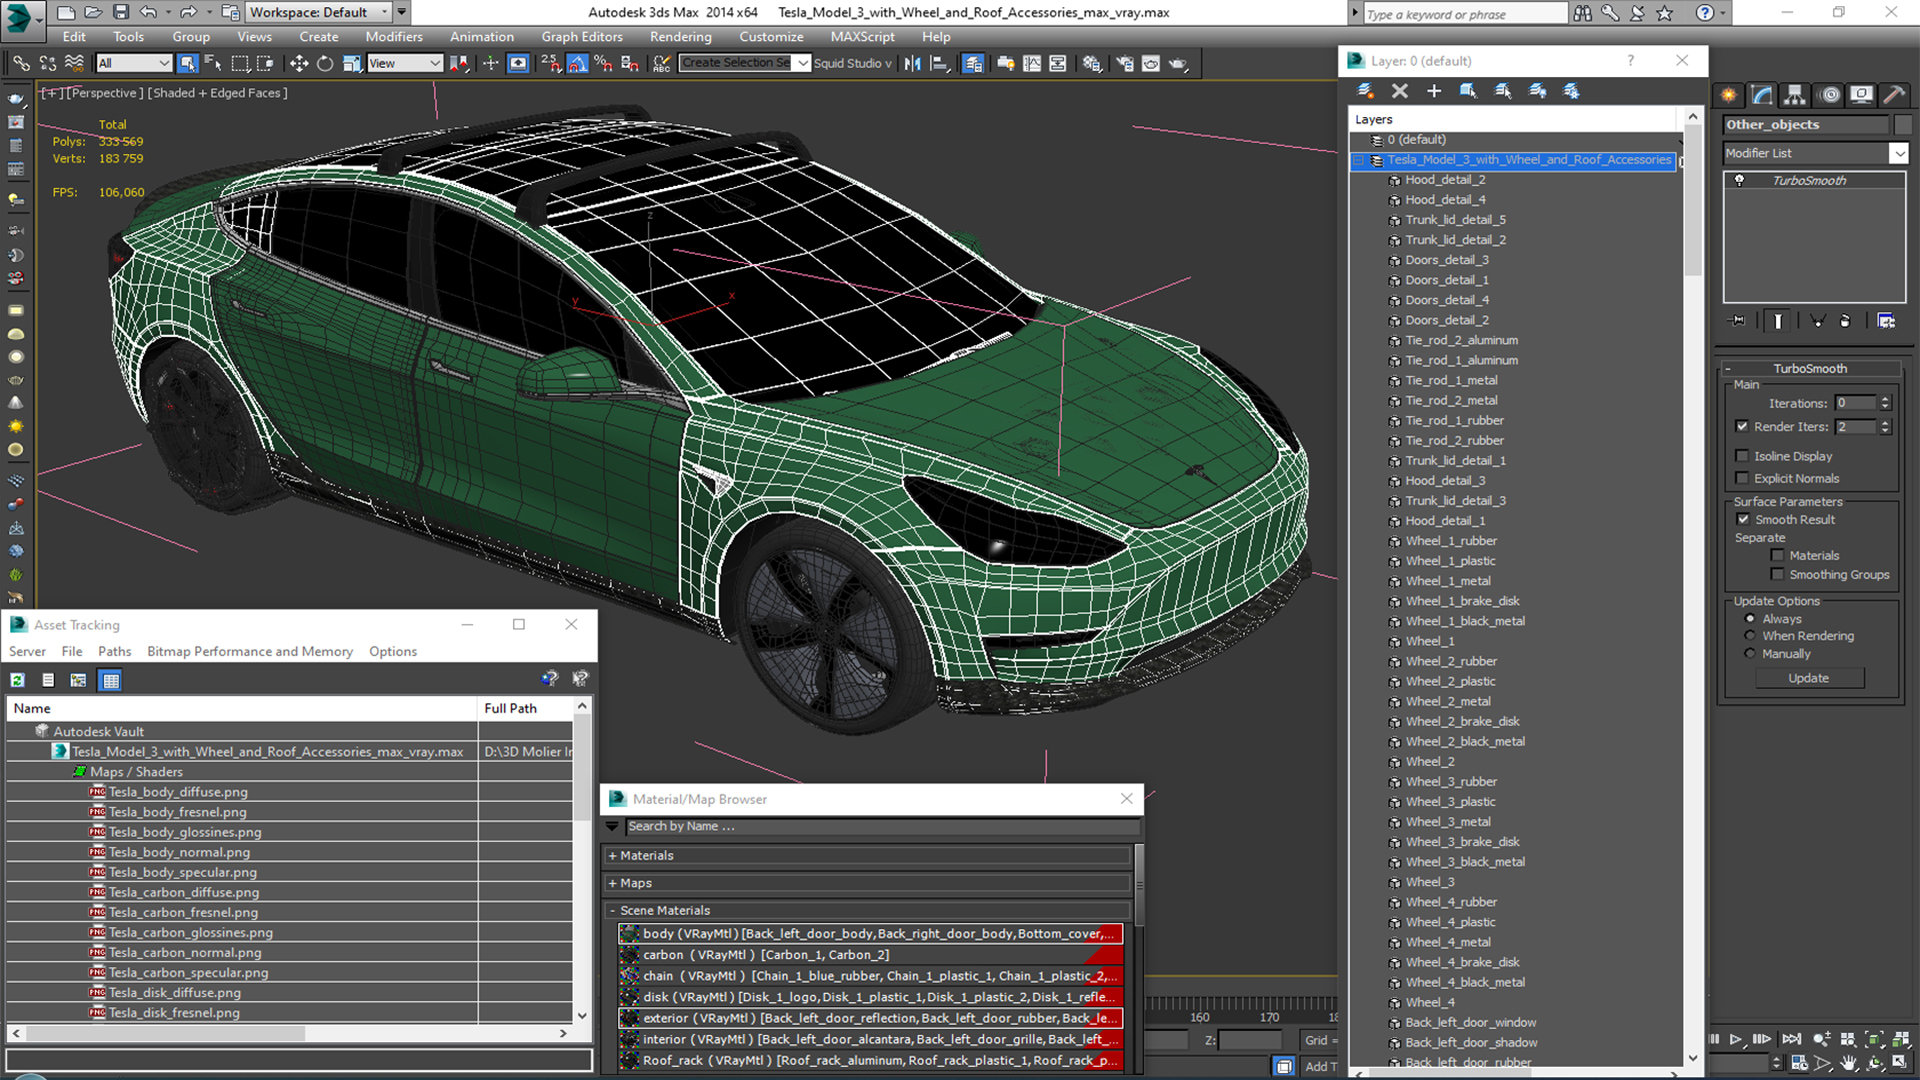Select the Select and Move tool
This screenshot has height=1080, width=1920.
coord(298,63)
